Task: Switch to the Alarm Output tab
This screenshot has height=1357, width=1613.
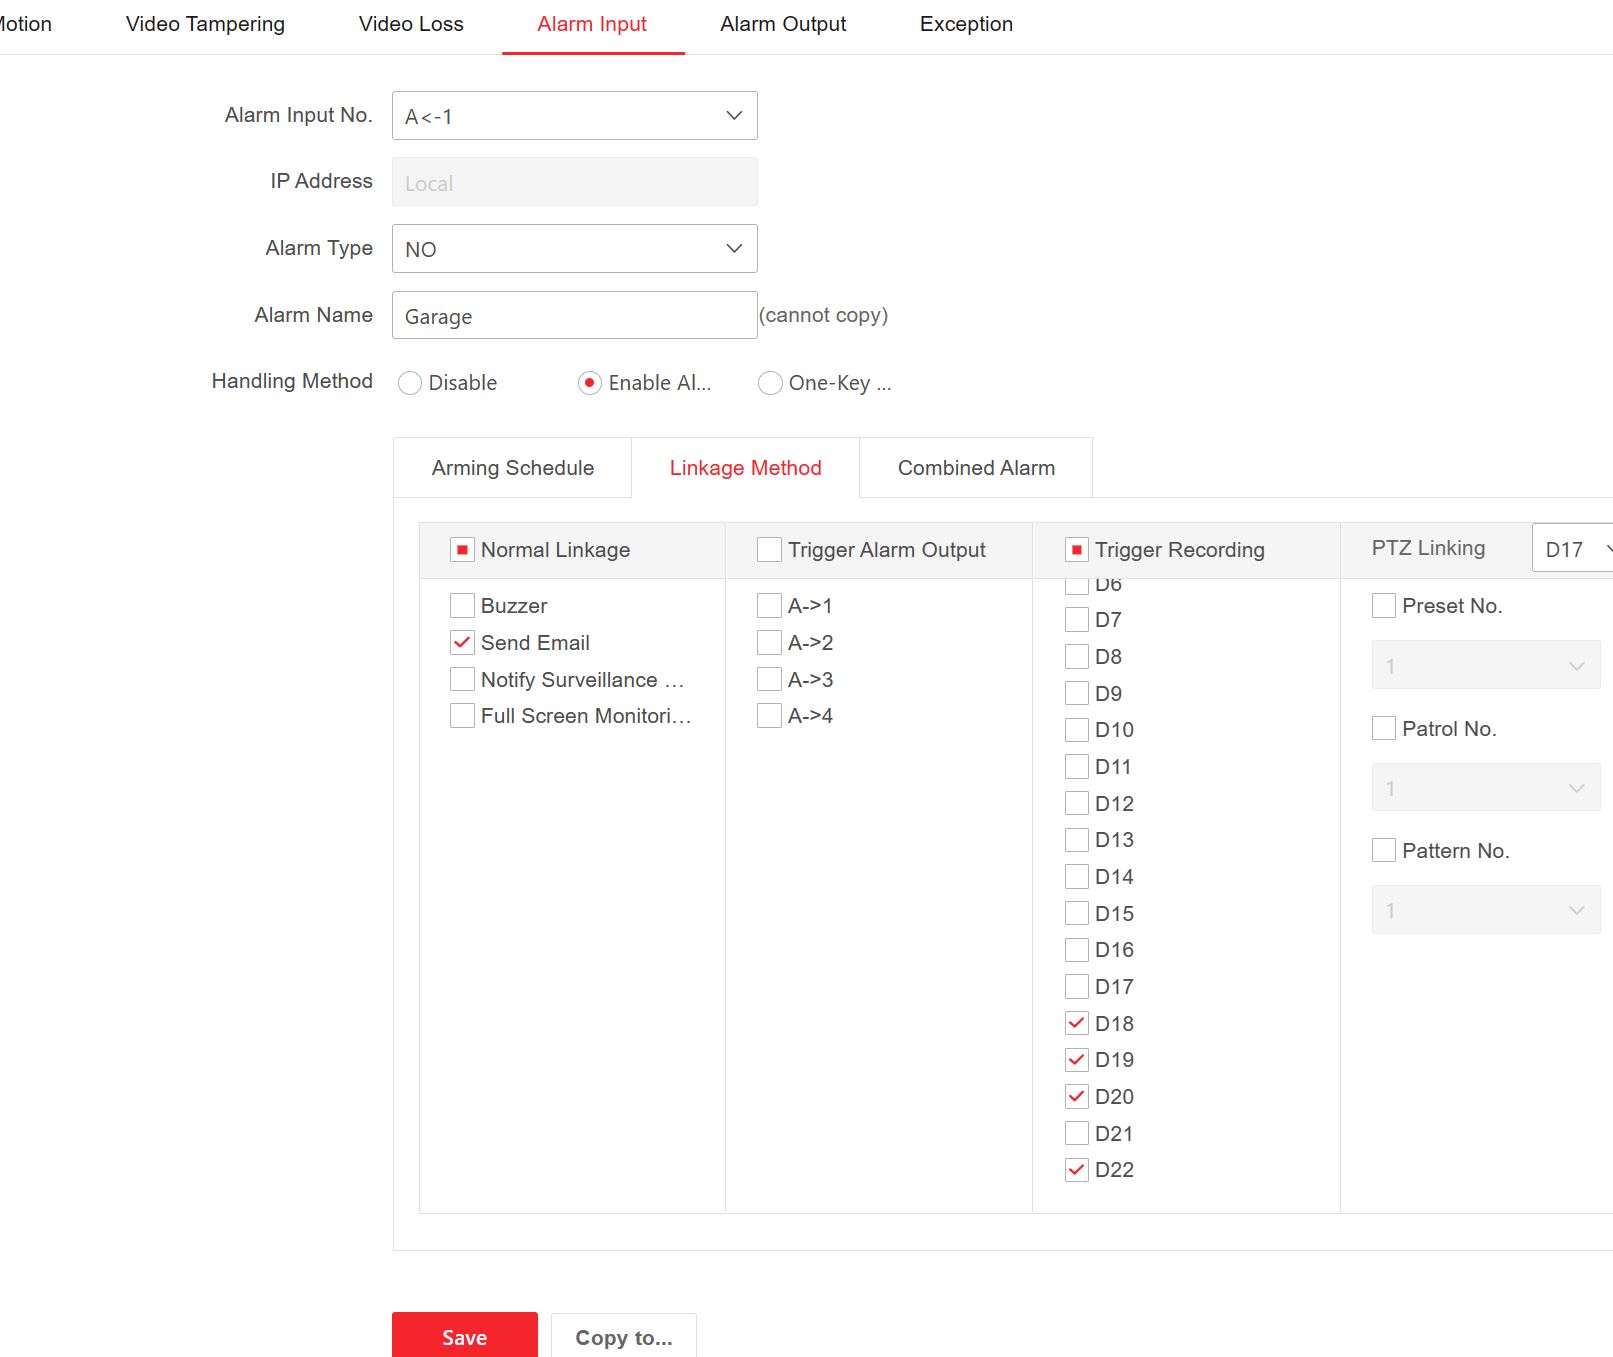Action: (783, 24)
